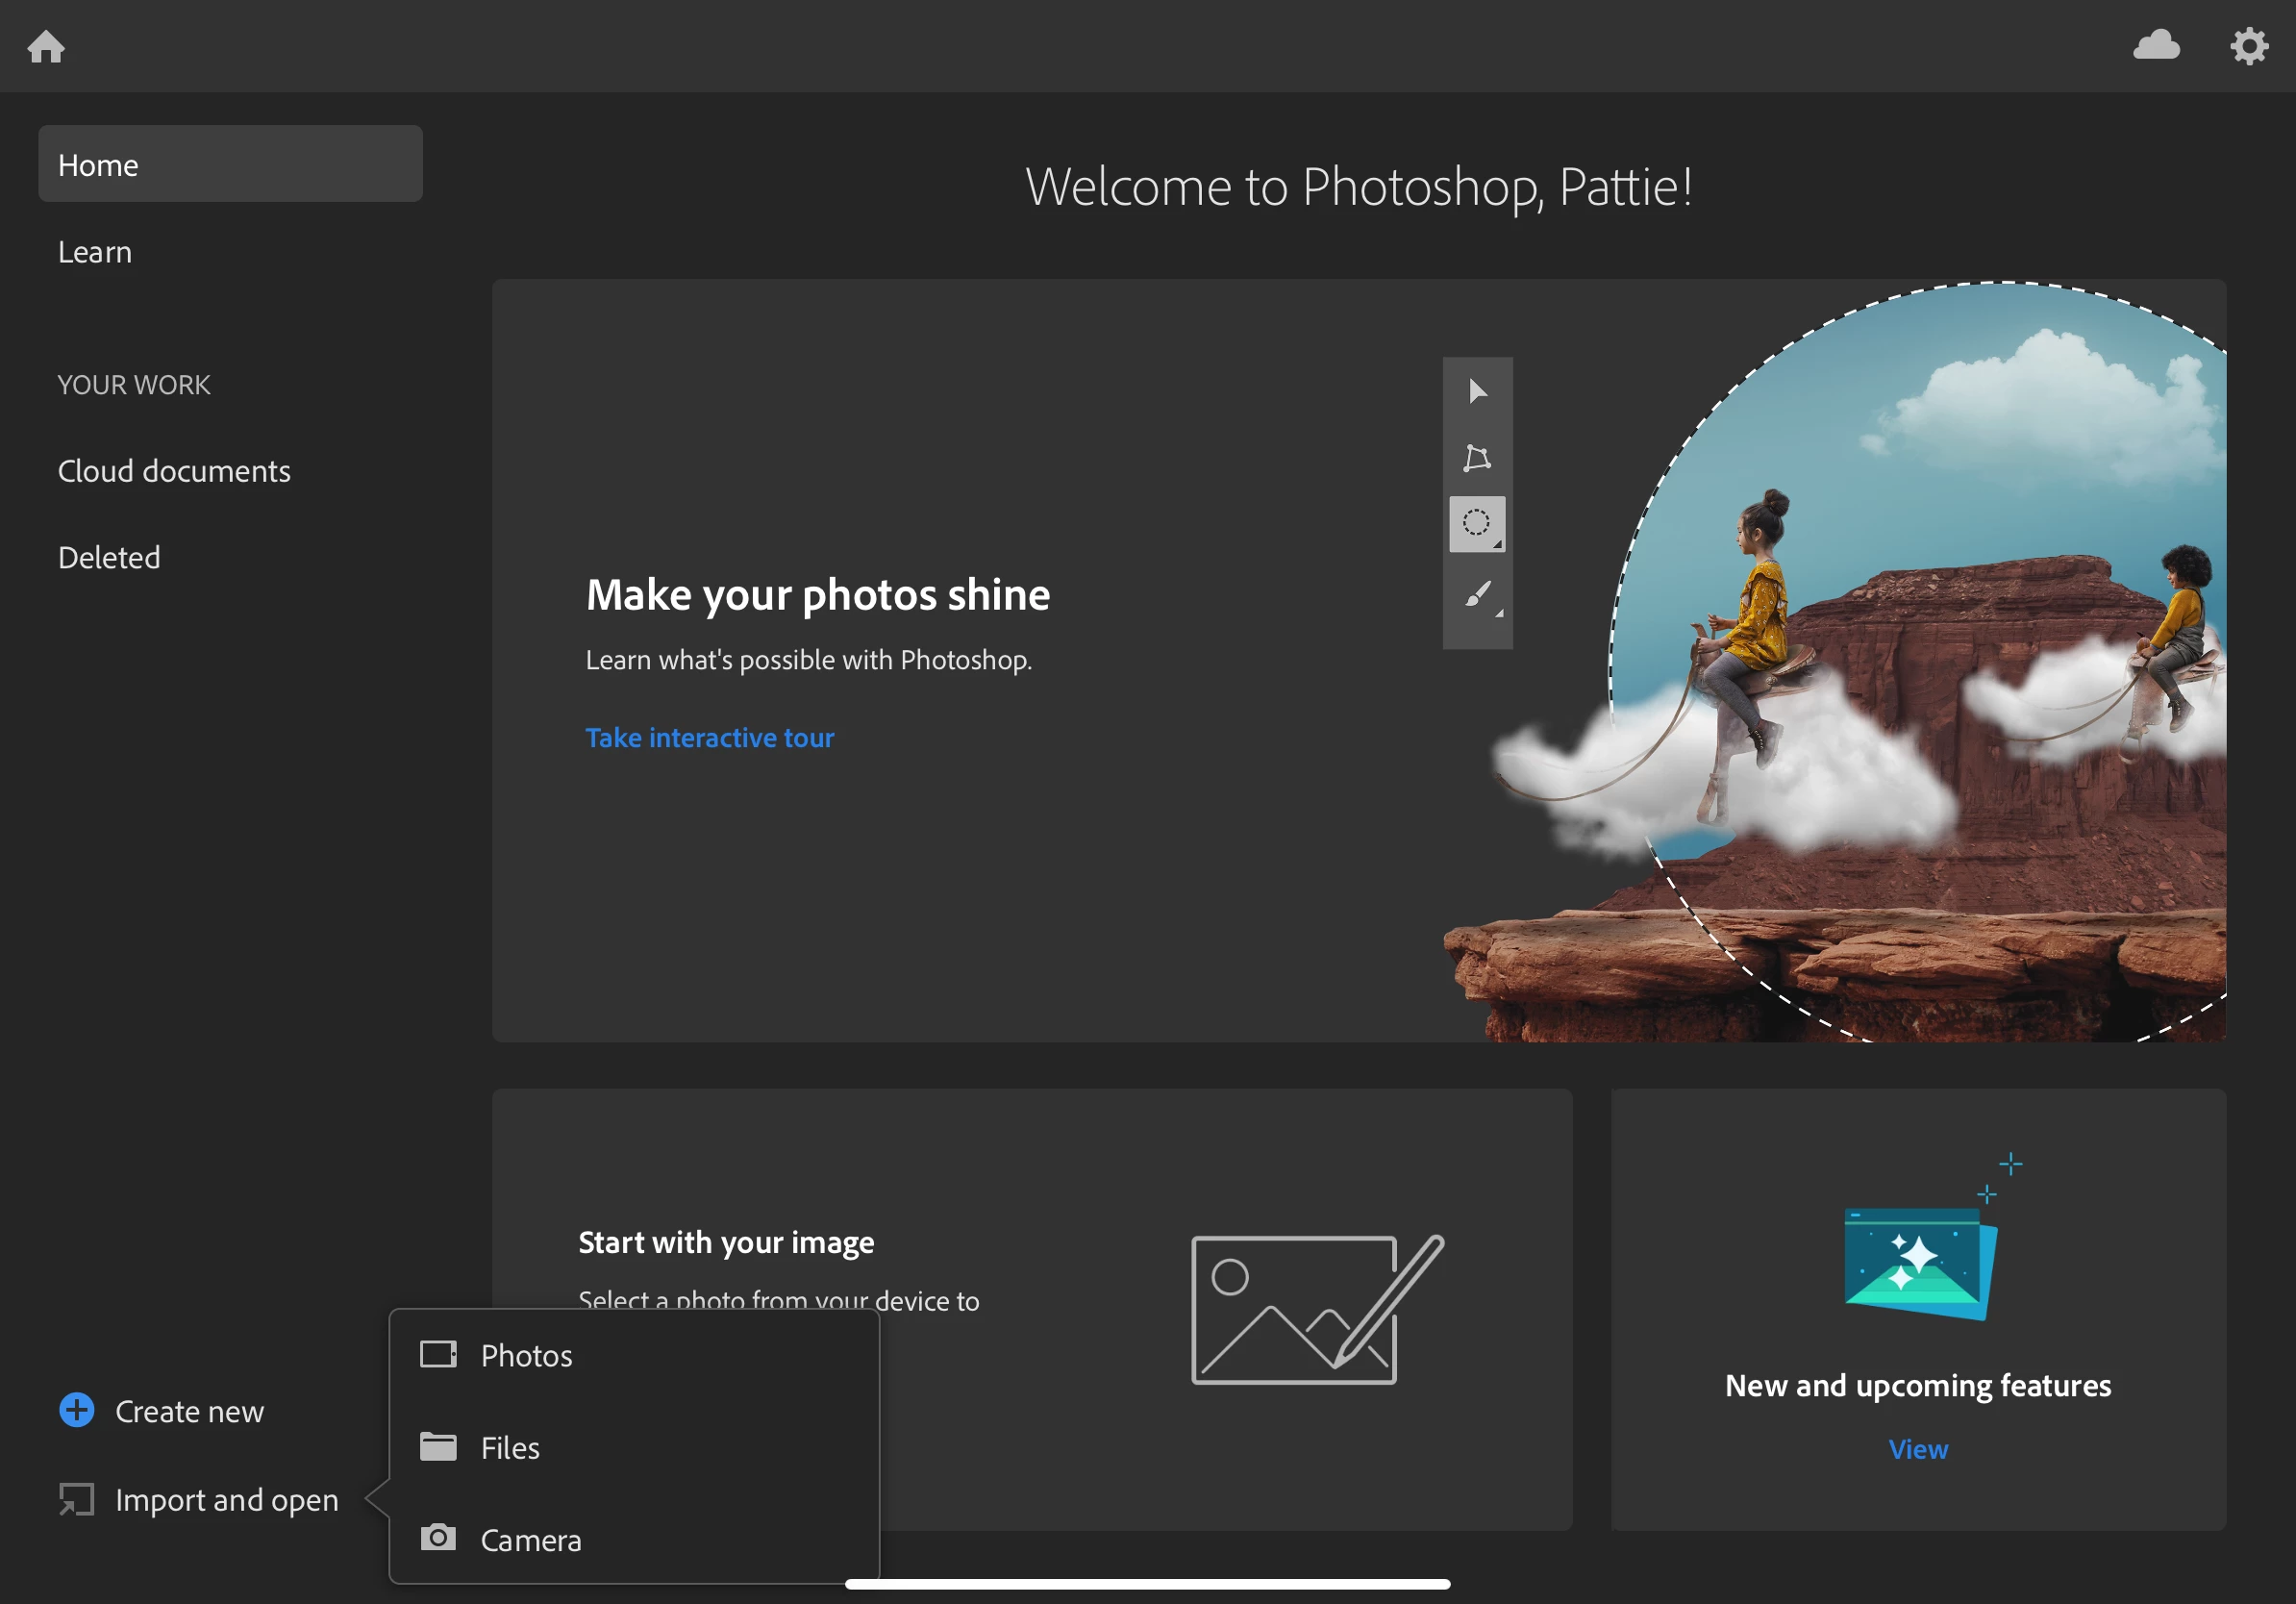Choose Files from import popup
The width and height of the screenshot is (2296, 1604).
[x=510, y=1448]
